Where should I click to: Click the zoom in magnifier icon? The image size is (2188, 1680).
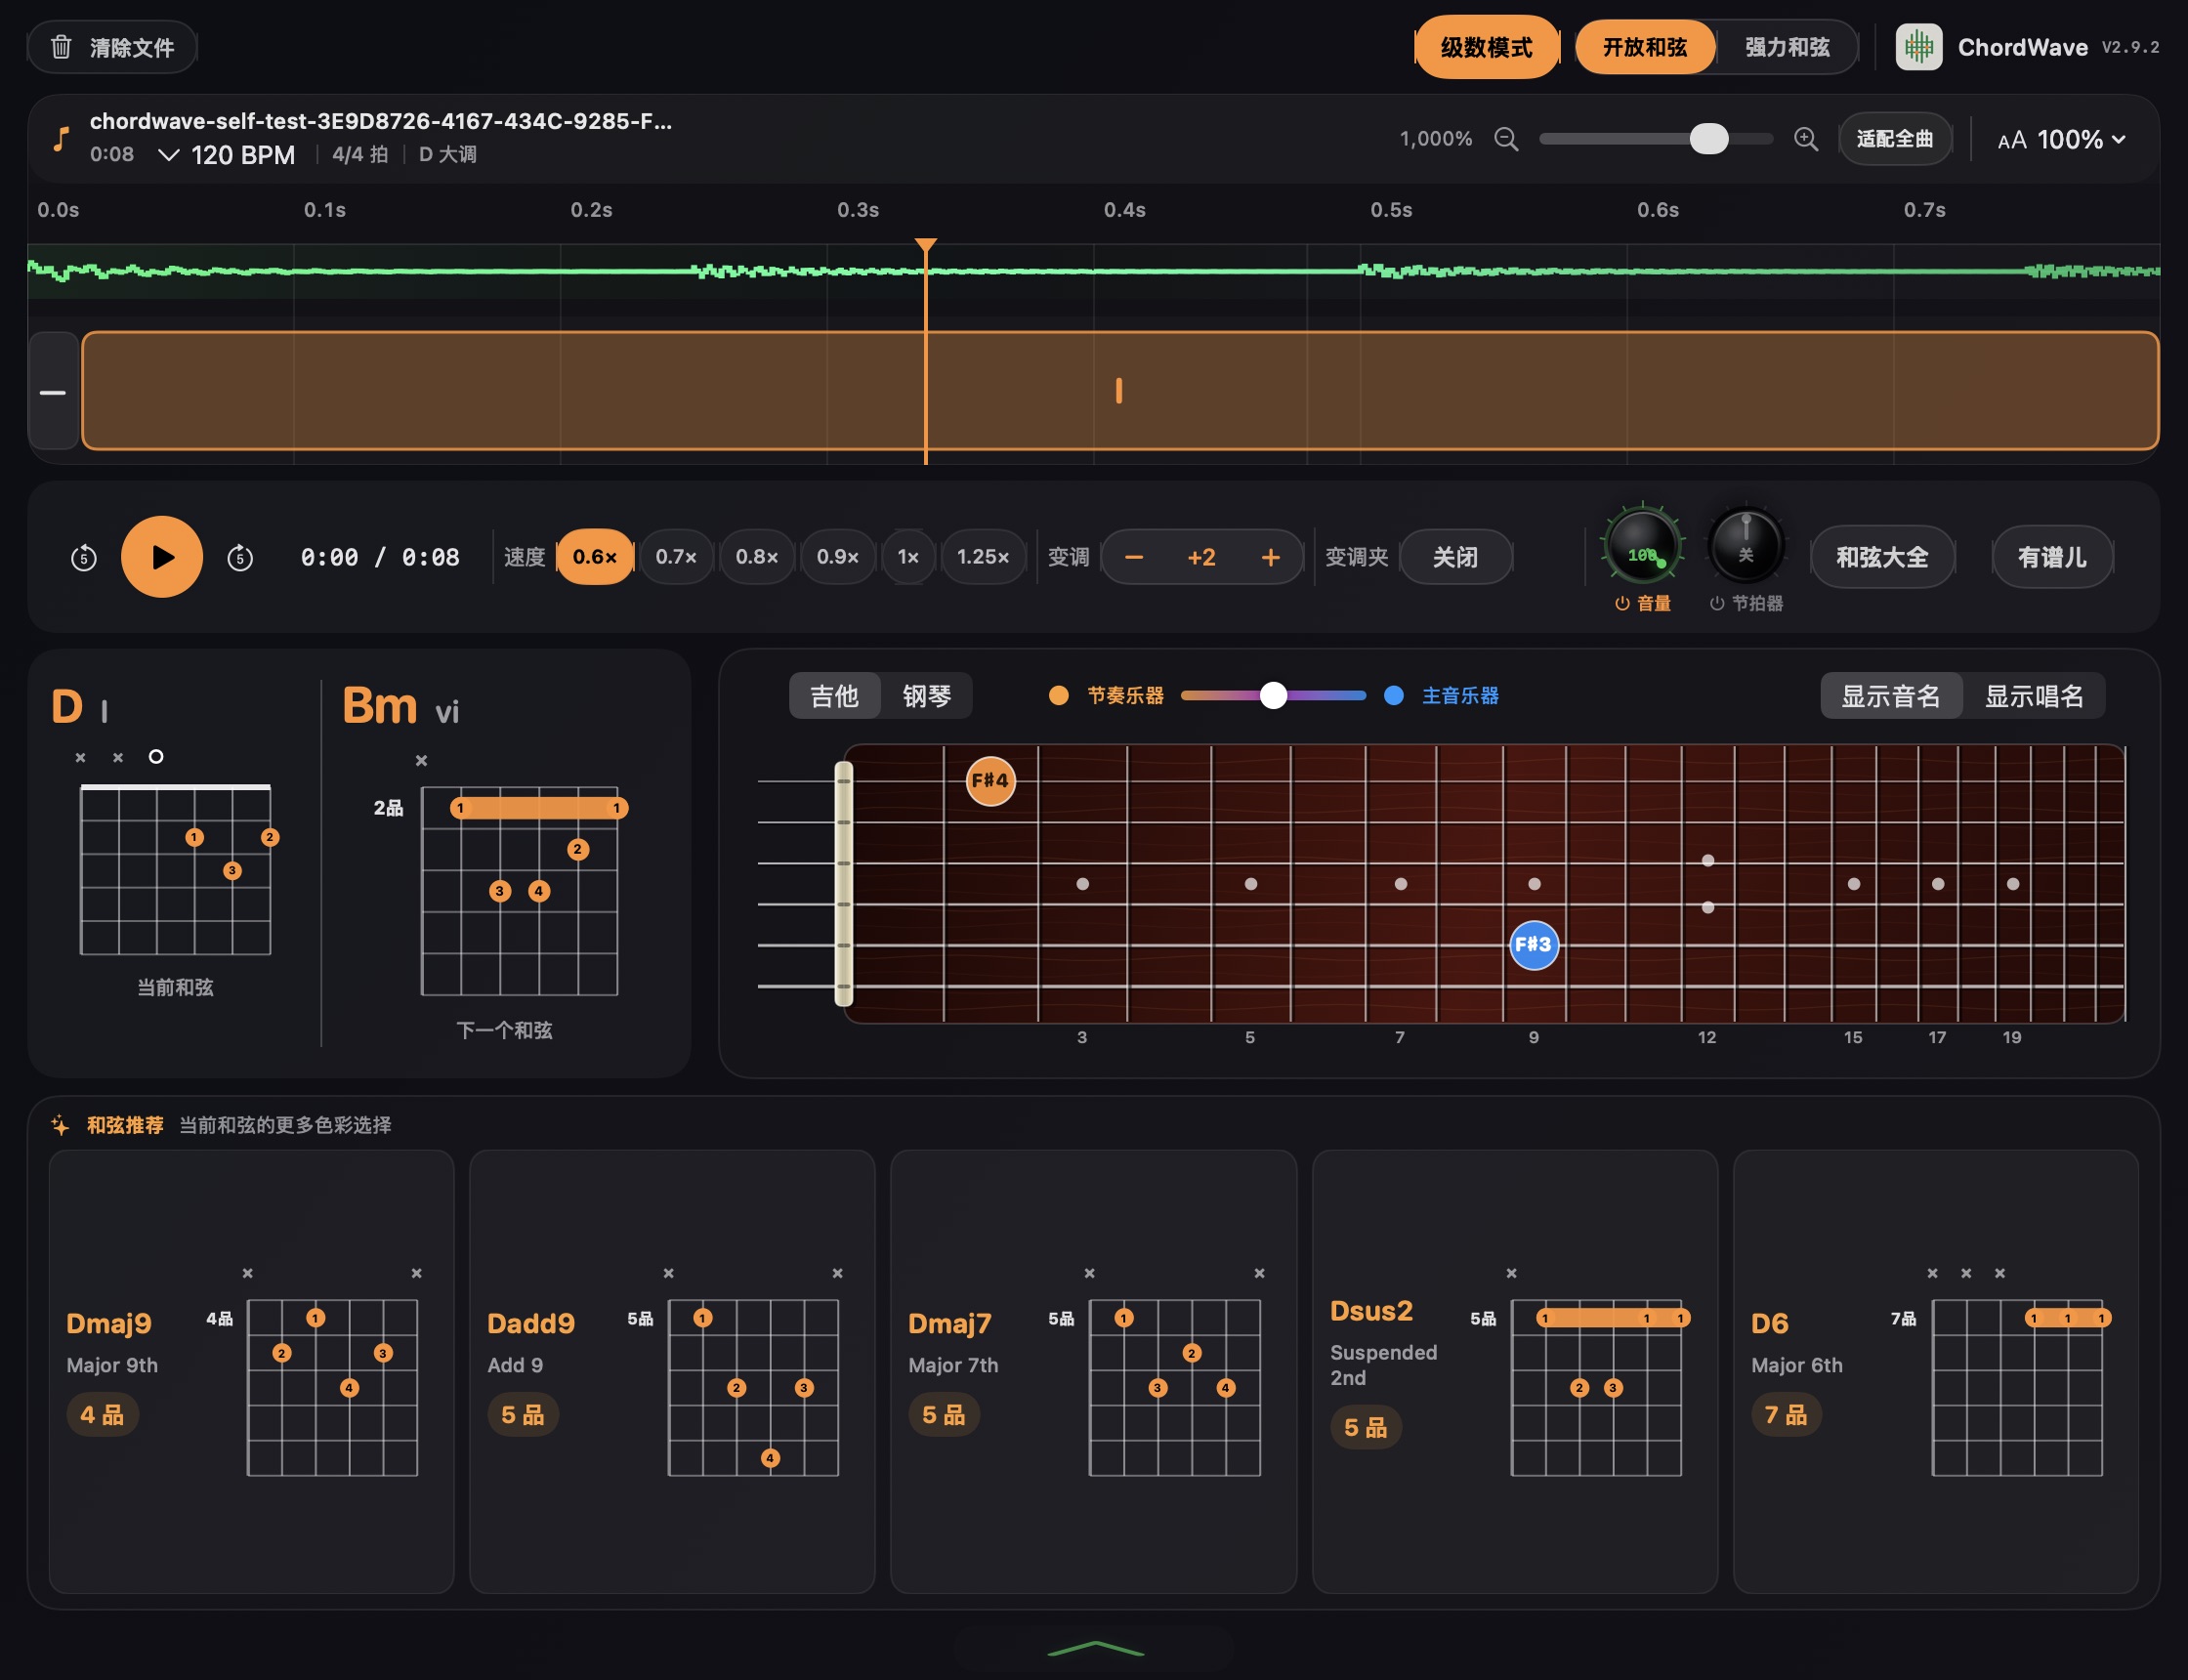point(1805,139)
